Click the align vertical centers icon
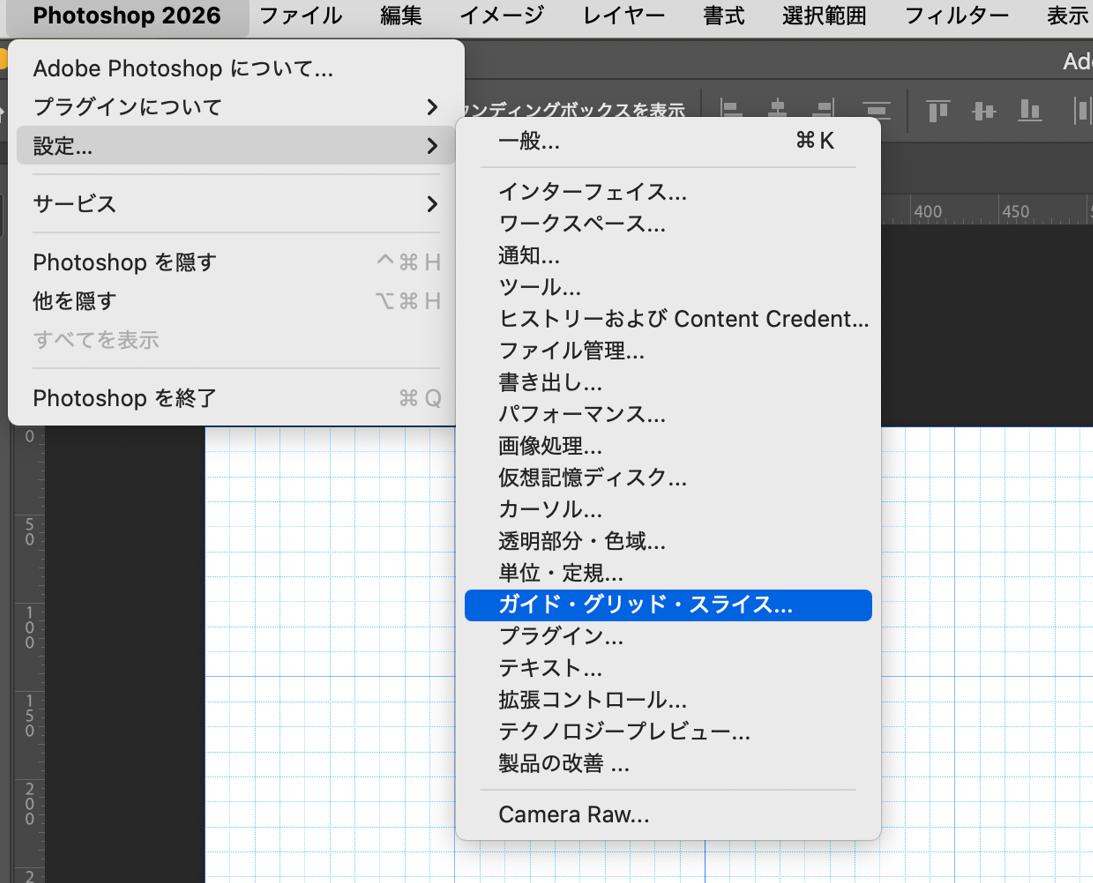 coord(984,110)
